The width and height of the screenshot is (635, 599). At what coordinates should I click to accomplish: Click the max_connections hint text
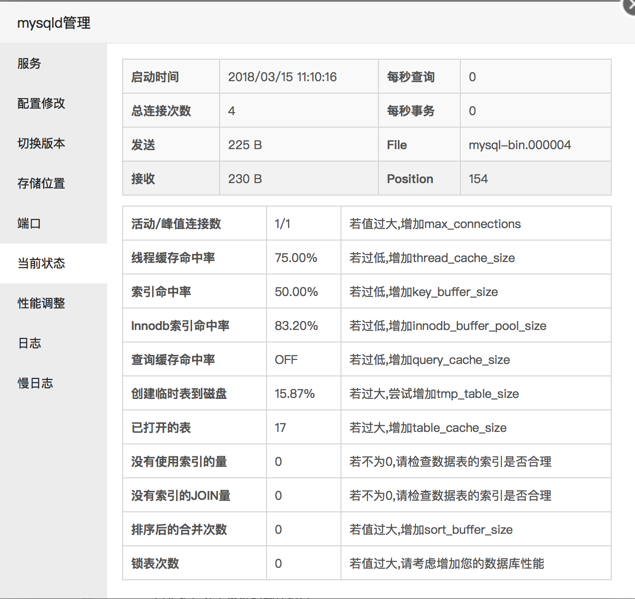pyautogui.click(x=435, y=224)
